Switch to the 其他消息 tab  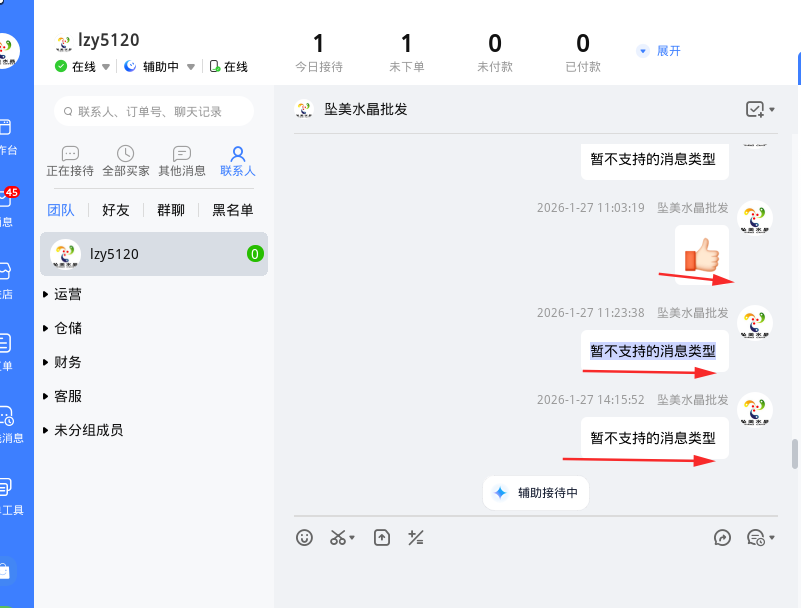(x=182, y=161)
